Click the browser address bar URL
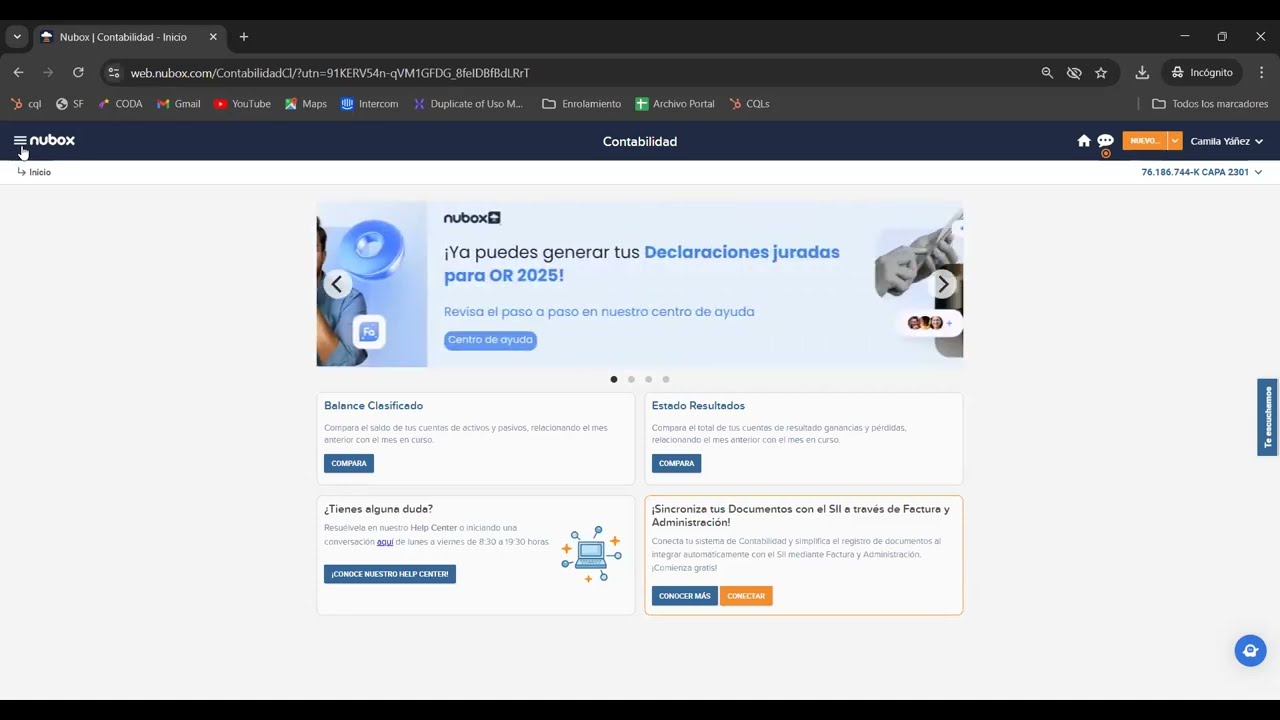 pyautogui.click(x=330, y=73)
